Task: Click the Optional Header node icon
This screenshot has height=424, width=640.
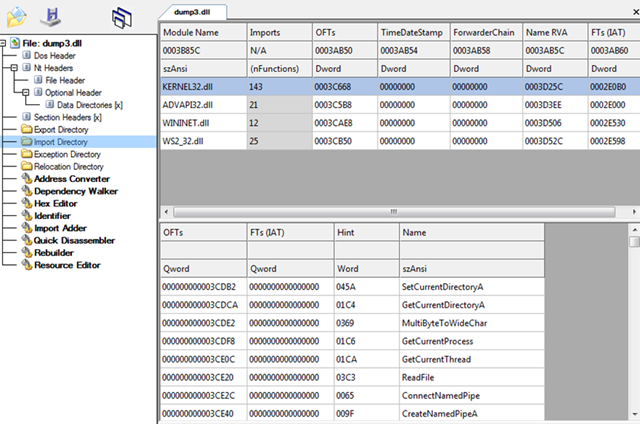Action: tap(38, 92)
